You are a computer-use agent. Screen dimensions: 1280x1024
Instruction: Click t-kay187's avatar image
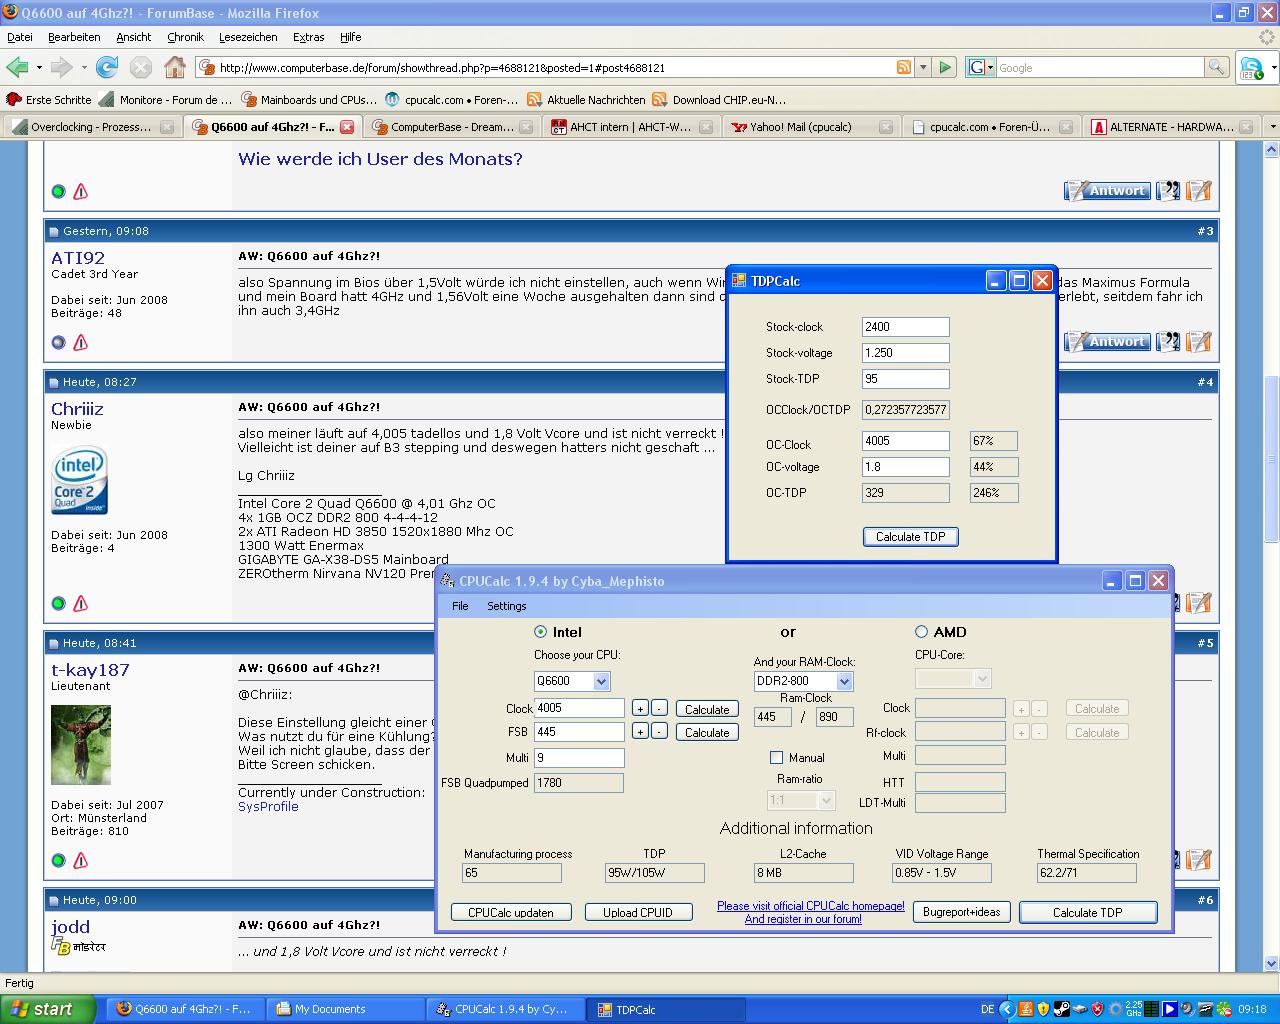pyautogui.click(x=81, y=745)
